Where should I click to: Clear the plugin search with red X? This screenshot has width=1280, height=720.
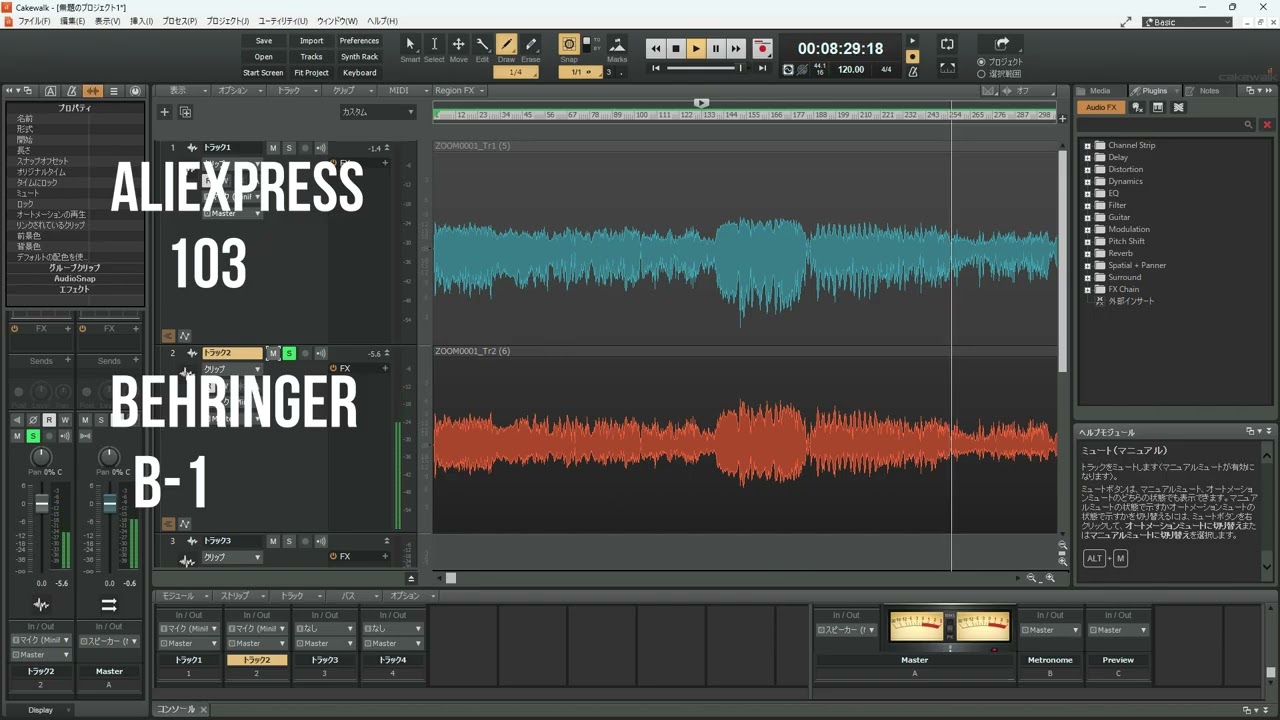click(1267, 125)
